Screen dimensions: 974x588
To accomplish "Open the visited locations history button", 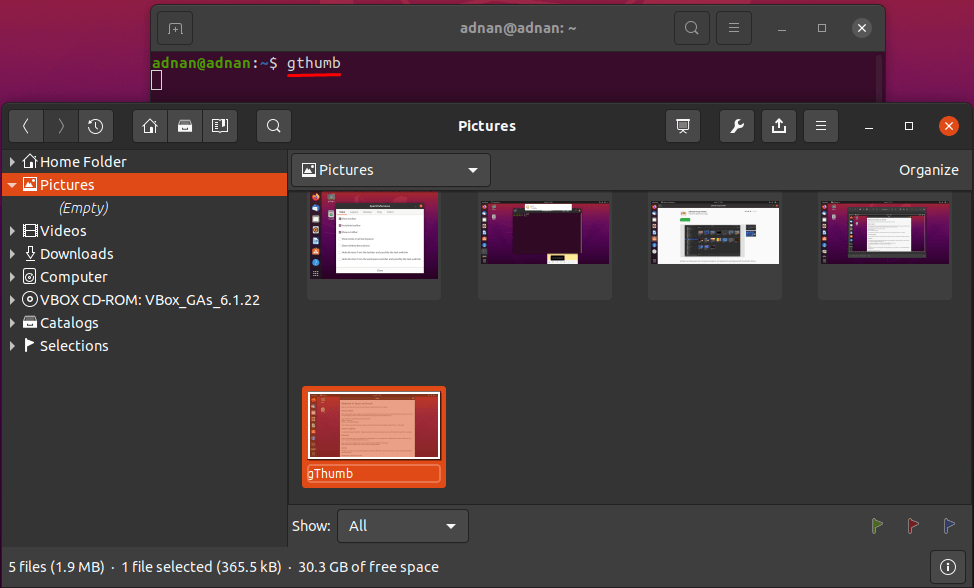I will pos(96,126).
